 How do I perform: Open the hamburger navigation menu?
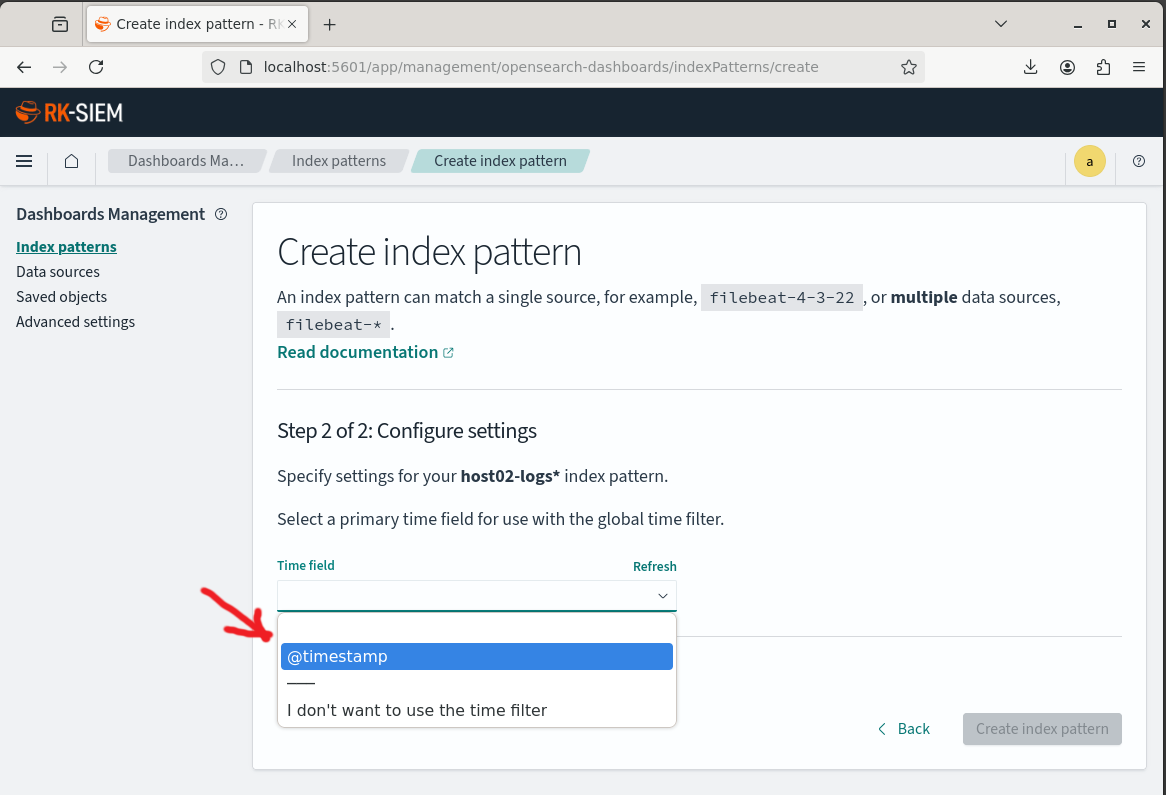click(24, 161)
